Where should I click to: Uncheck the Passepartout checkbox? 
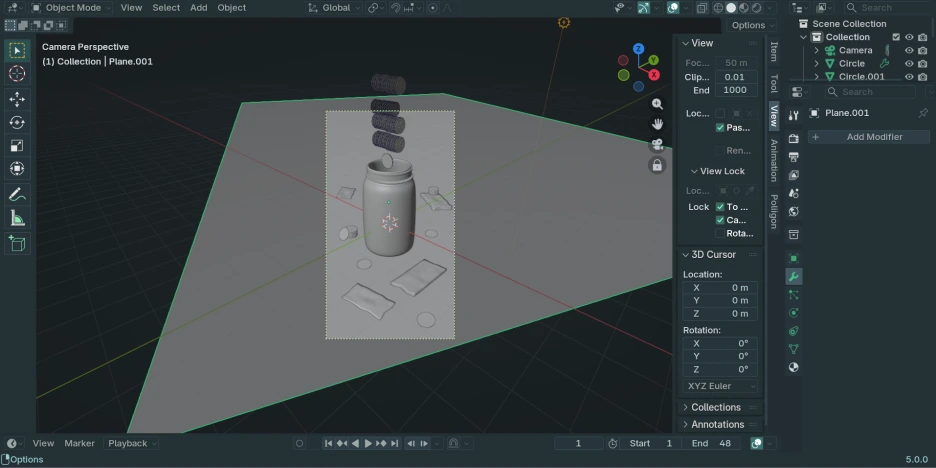coord(720,128)
